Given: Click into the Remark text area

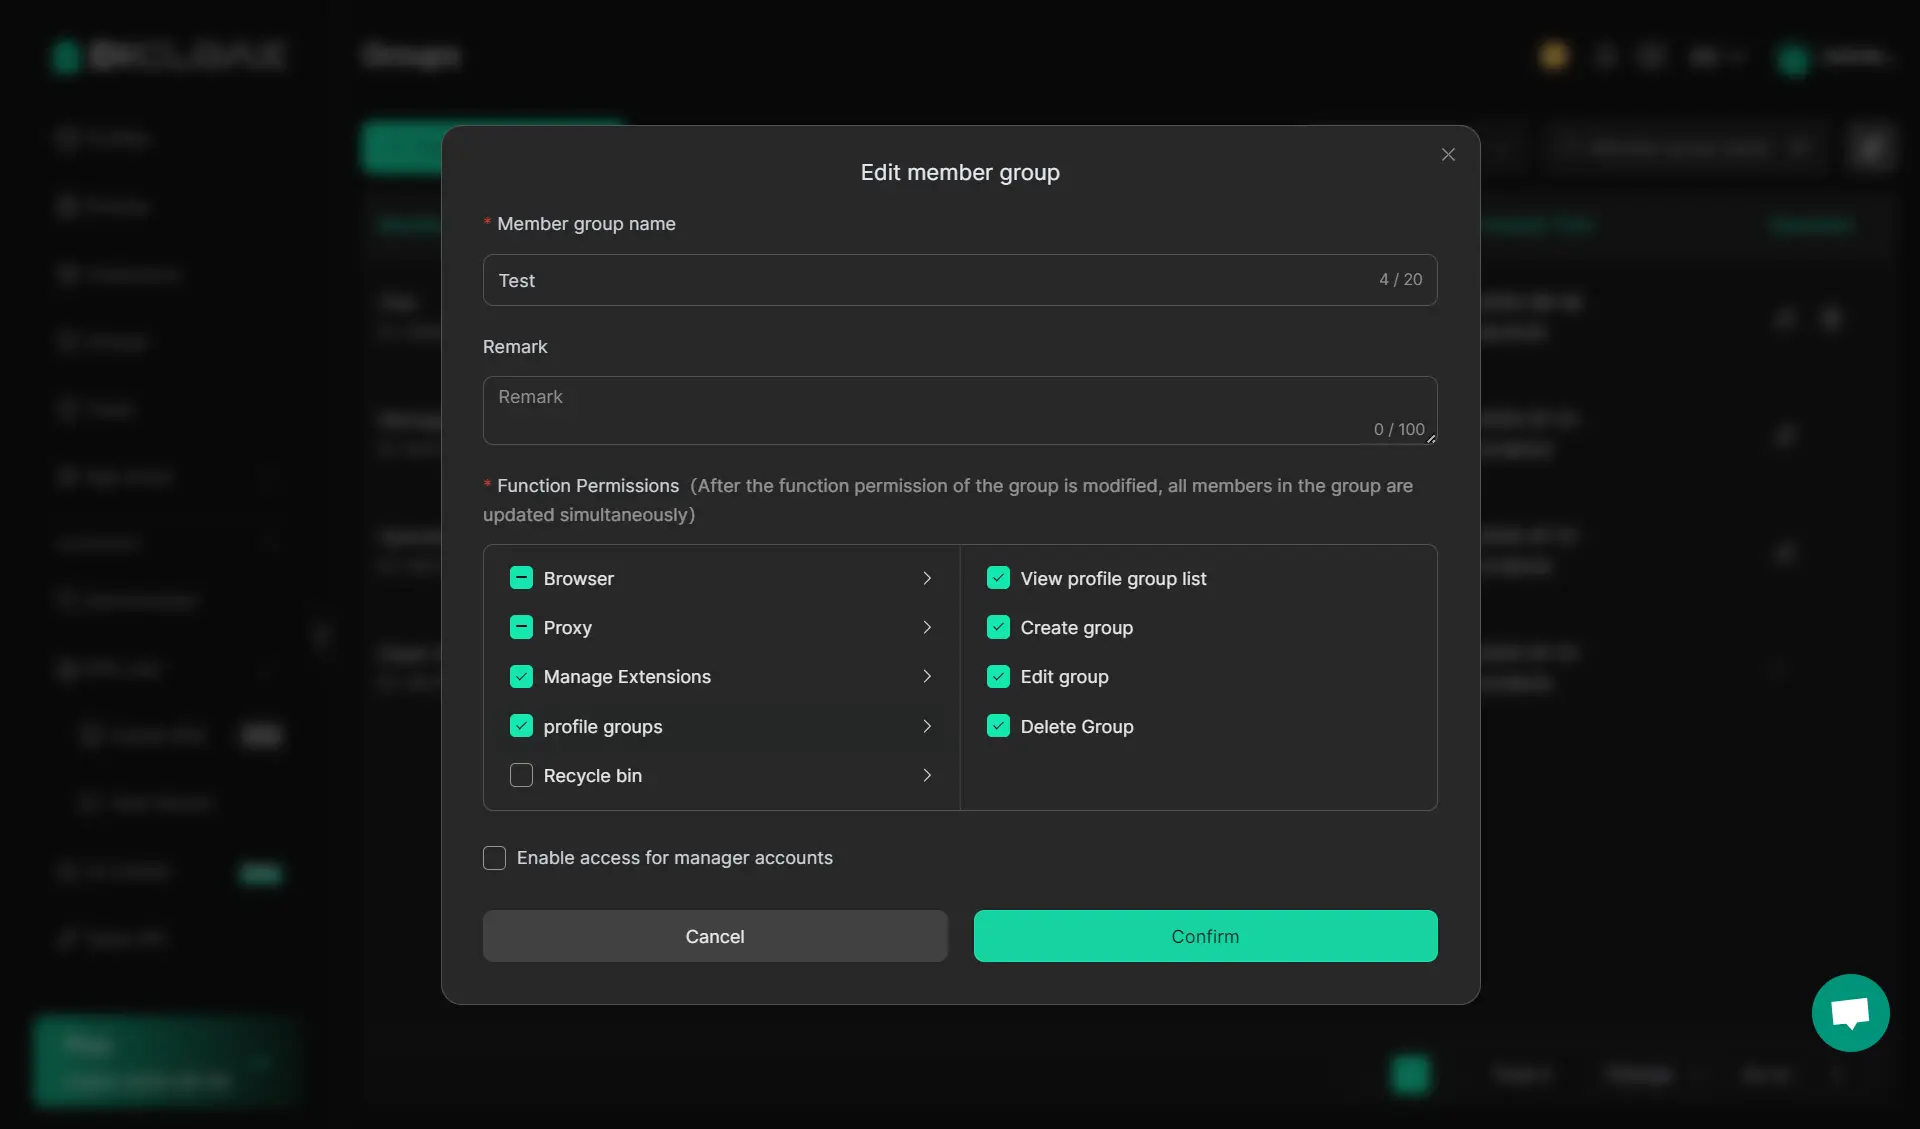Looking at the screenshot, I should pyautogui.click(x=930, y=410).
